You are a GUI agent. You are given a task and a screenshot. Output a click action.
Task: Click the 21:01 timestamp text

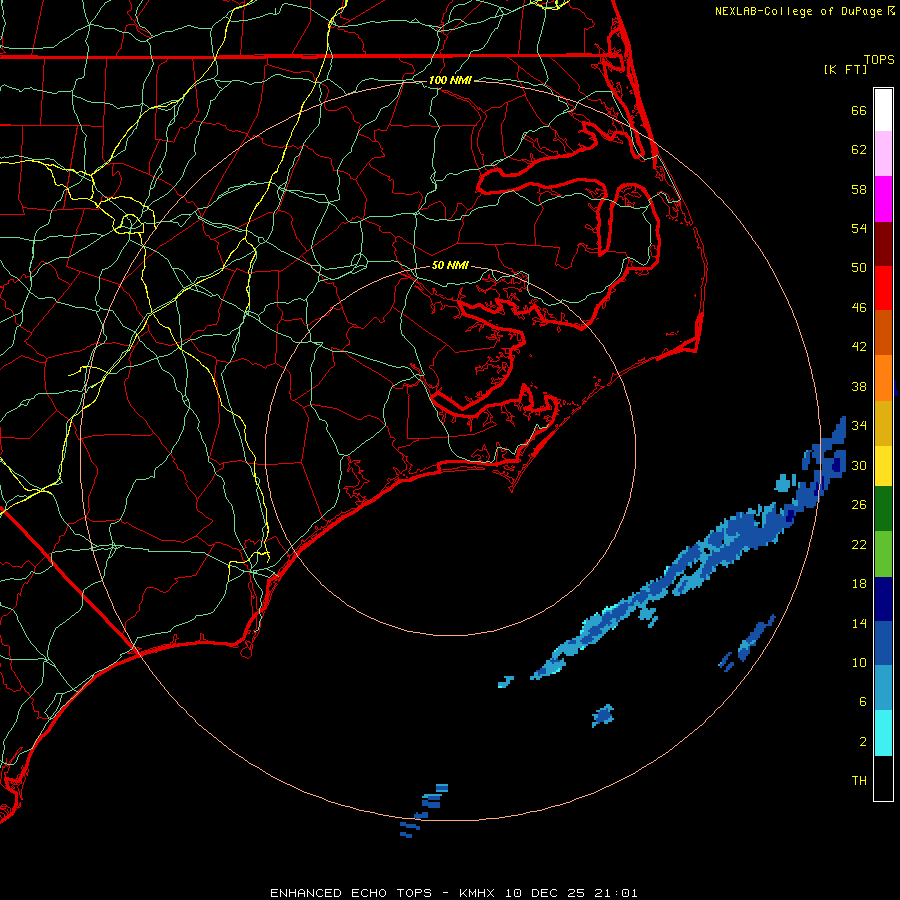coord(615,893)
